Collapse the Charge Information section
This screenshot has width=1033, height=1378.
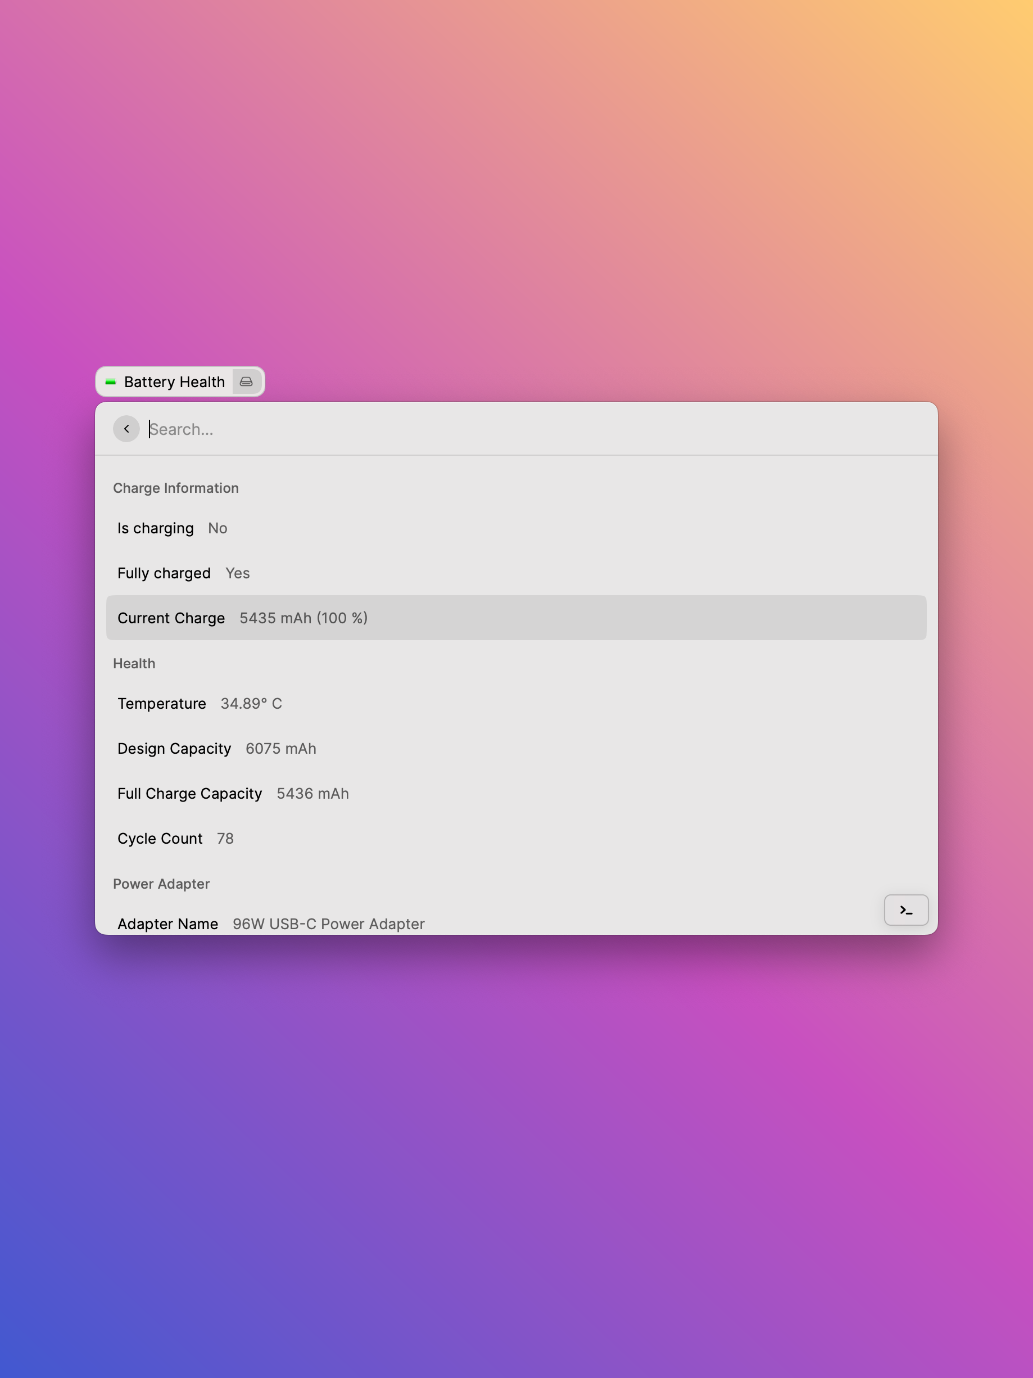coord(176,488)
